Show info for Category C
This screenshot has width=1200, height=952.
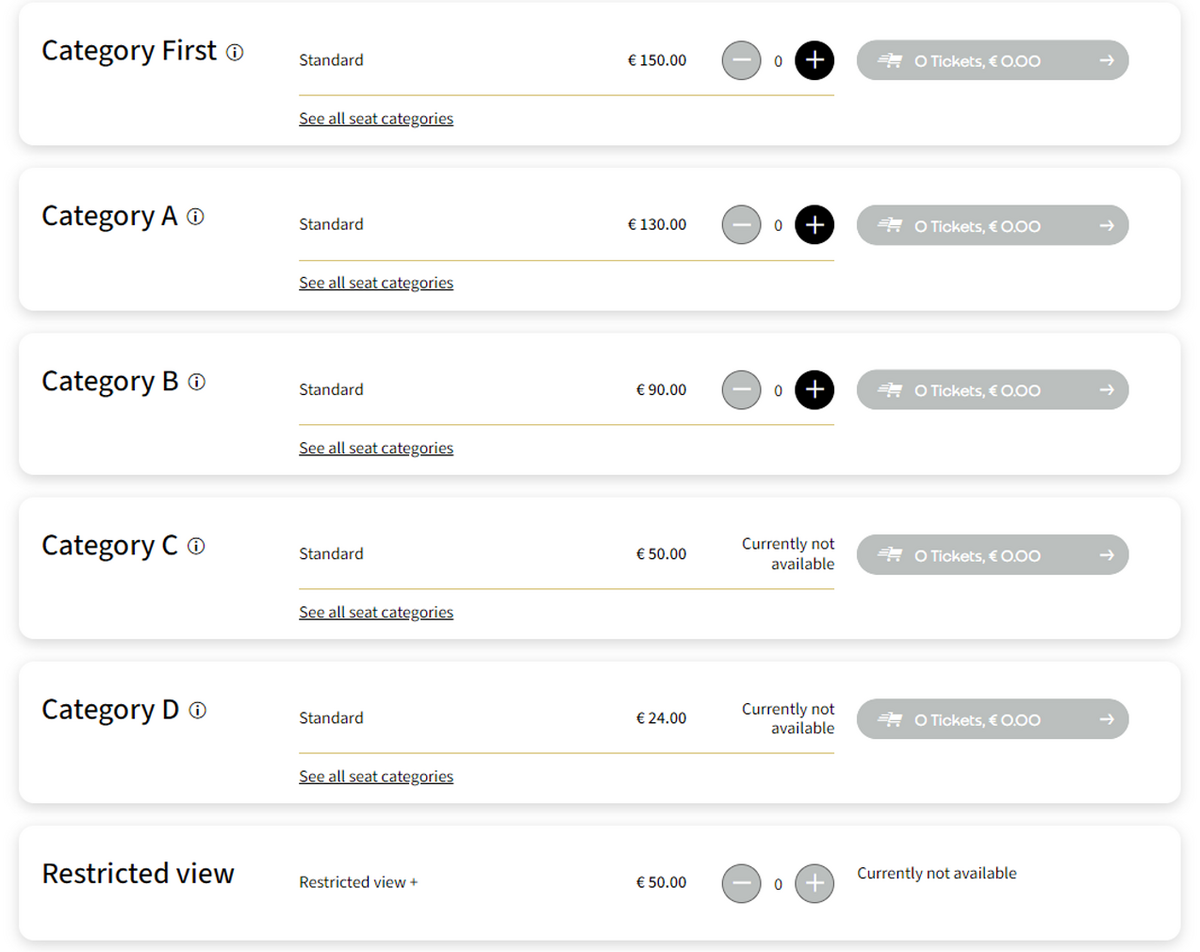pyautogui.click(x=196, y=546)
